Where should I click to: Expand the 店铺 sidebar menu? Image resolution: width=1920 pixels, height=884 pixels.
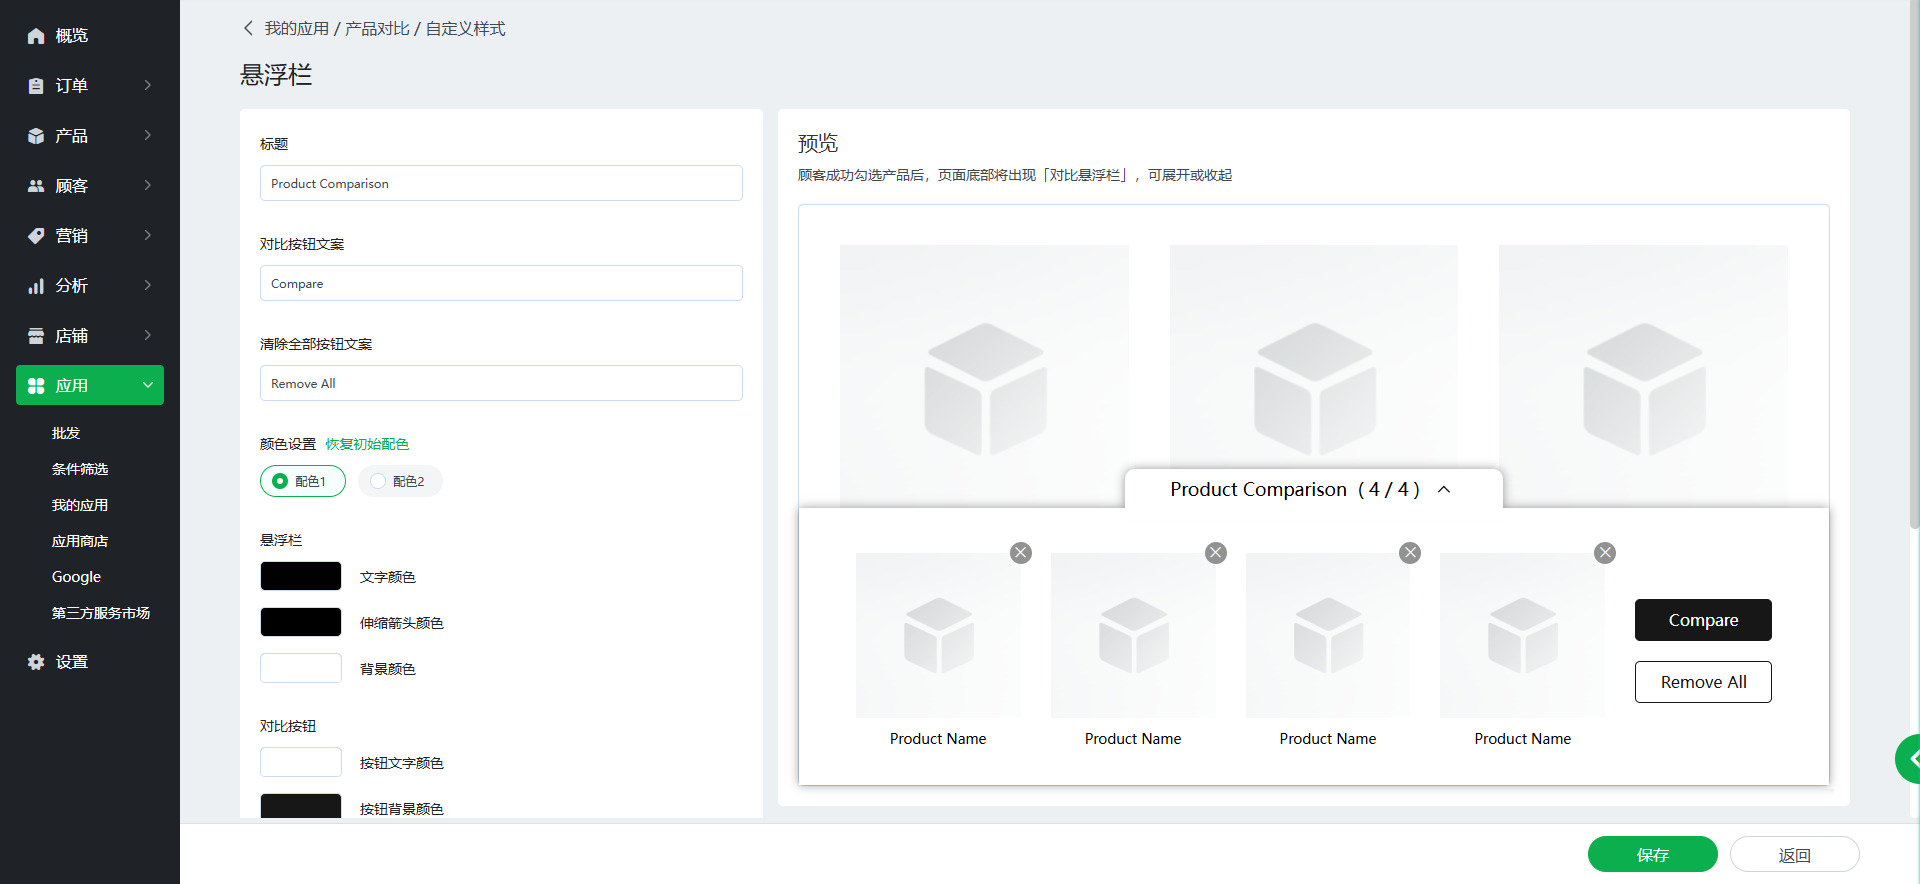pos(147,335)
